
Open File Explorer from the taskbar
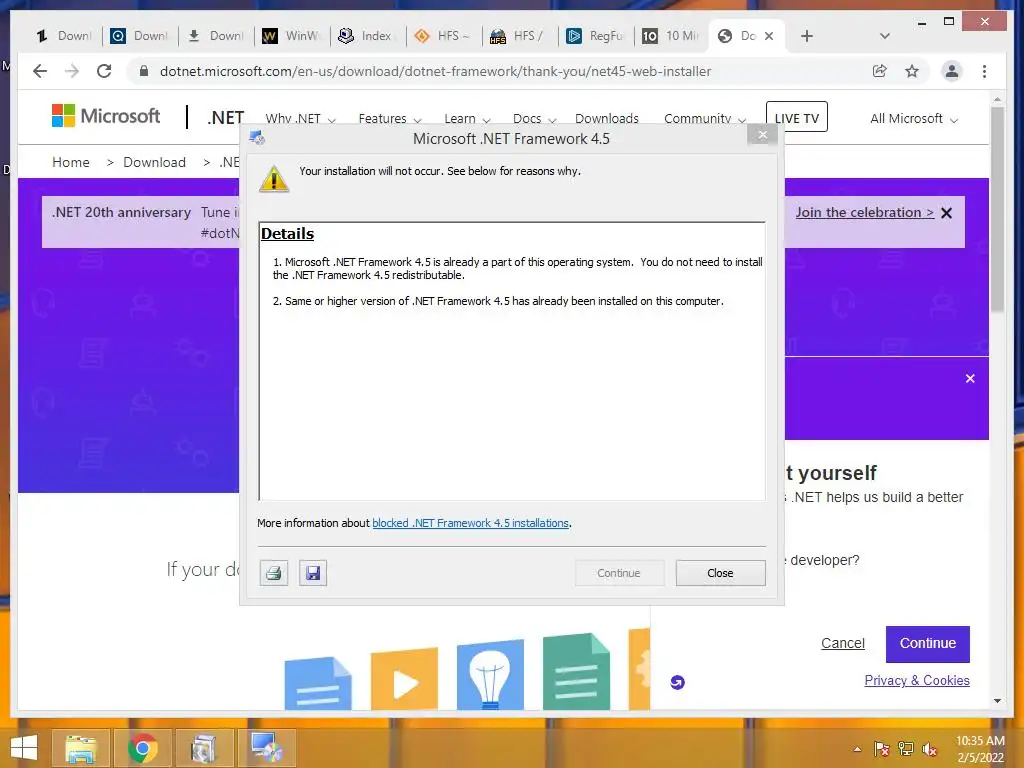tap(81, 748)
